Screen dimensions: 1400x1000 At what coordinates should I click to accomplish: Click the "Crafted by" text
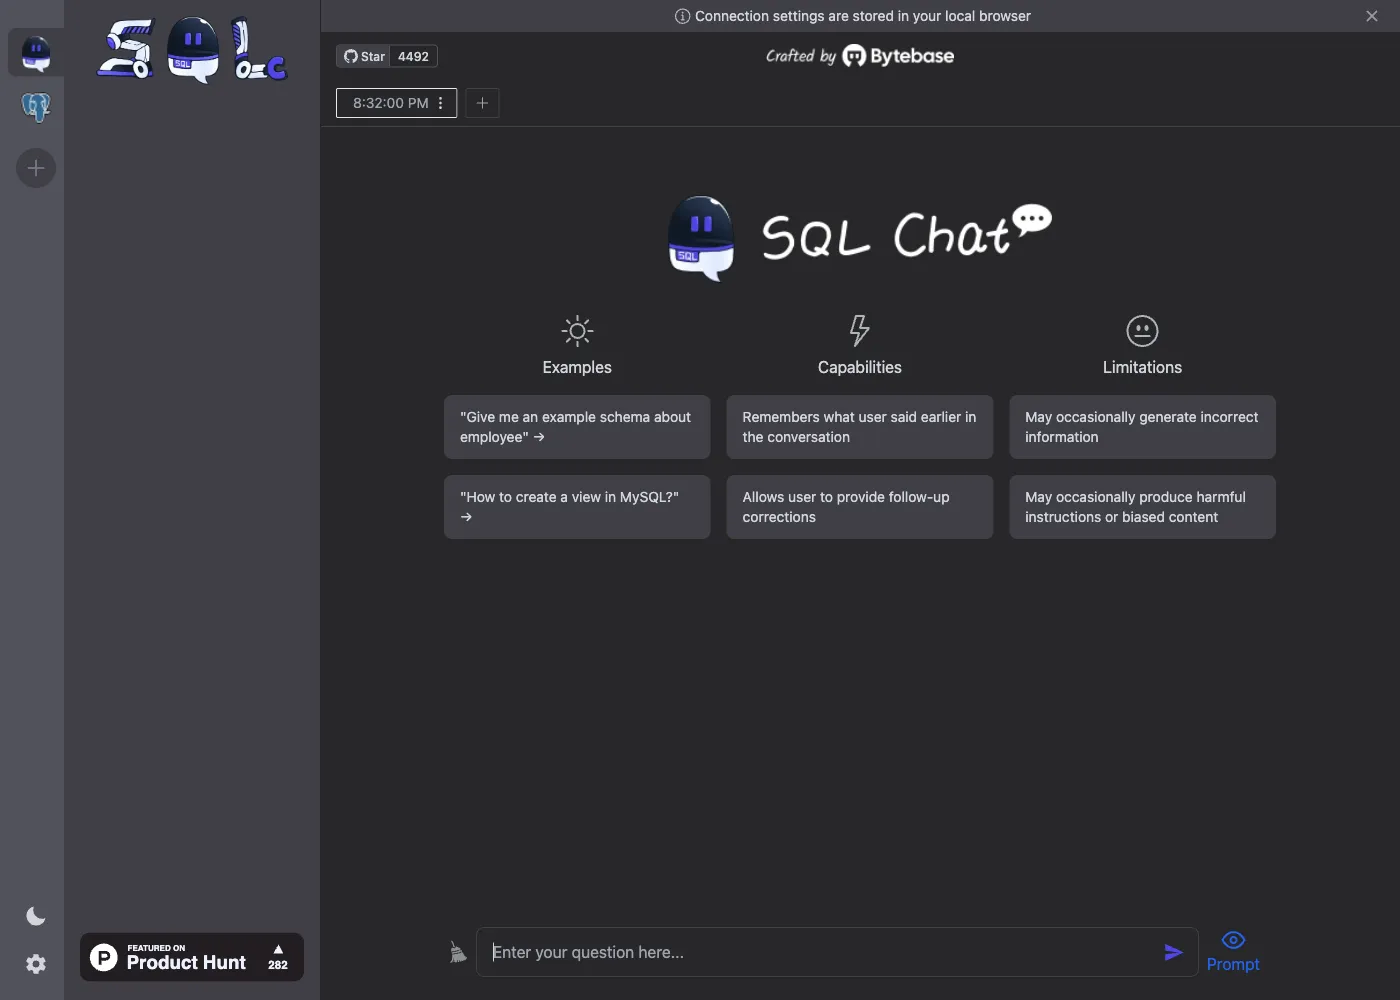click(800, 56)
